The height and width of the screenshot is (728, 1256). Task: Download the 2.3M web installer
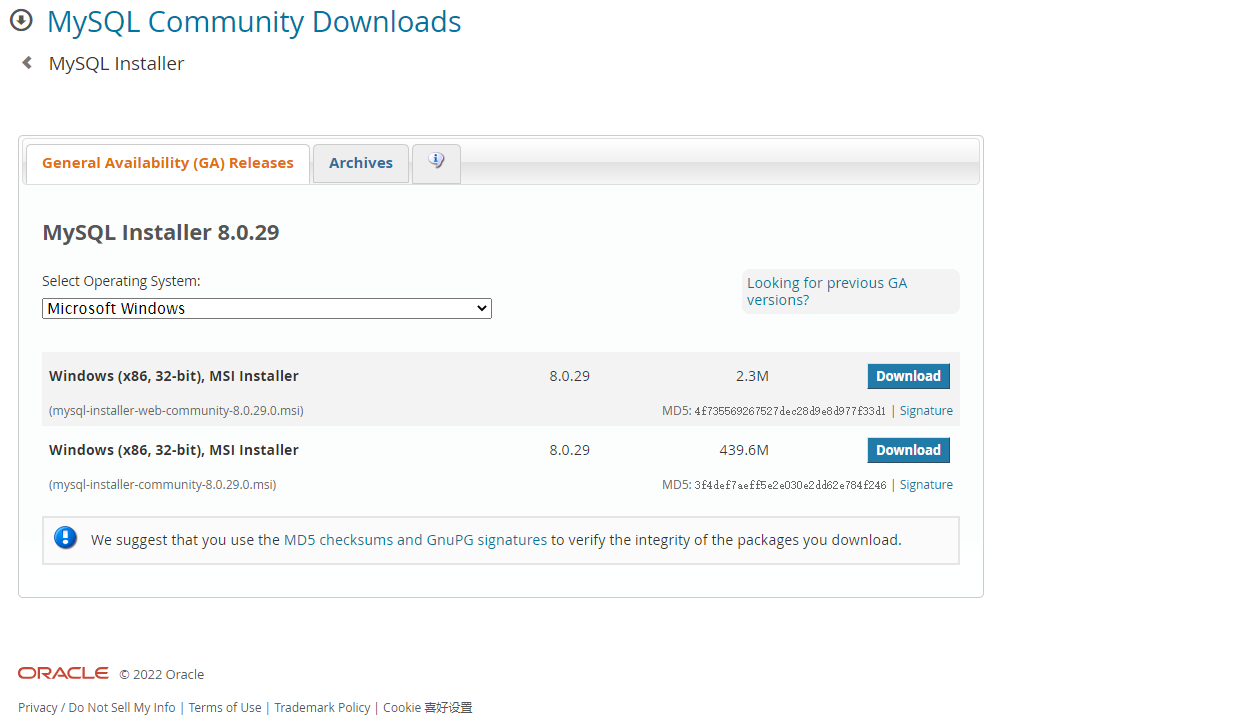(x=908, y=376)
